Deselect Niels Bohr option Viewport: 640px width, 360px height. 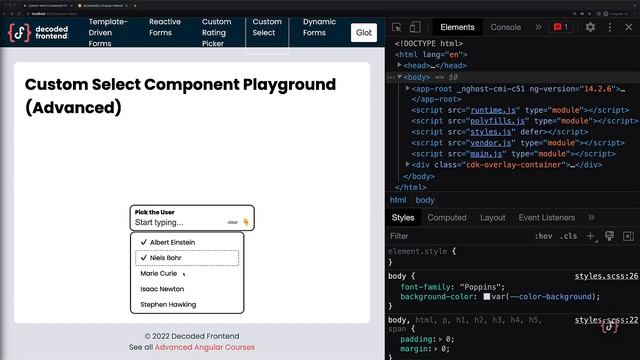pyautogui.click(x=187, y=258)
